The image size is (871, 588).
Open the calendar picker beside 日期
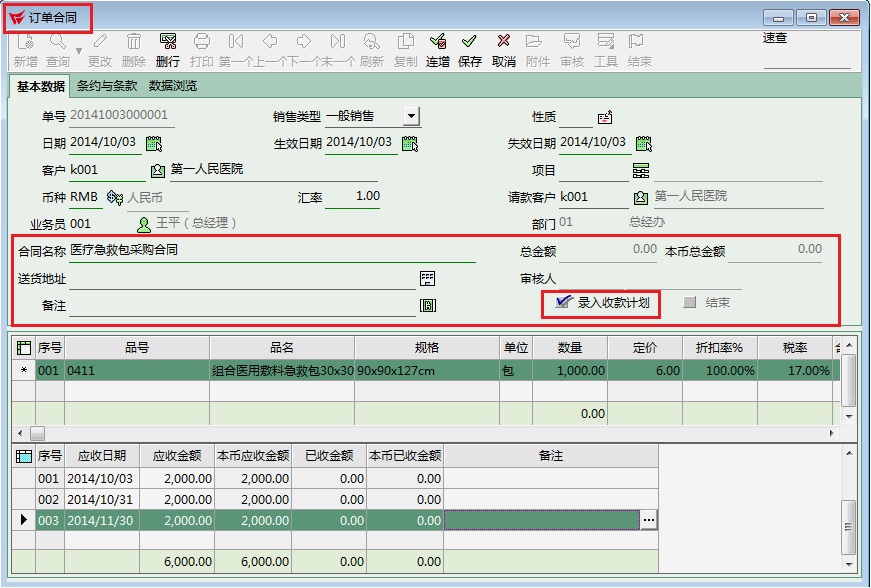click(154, 143)
